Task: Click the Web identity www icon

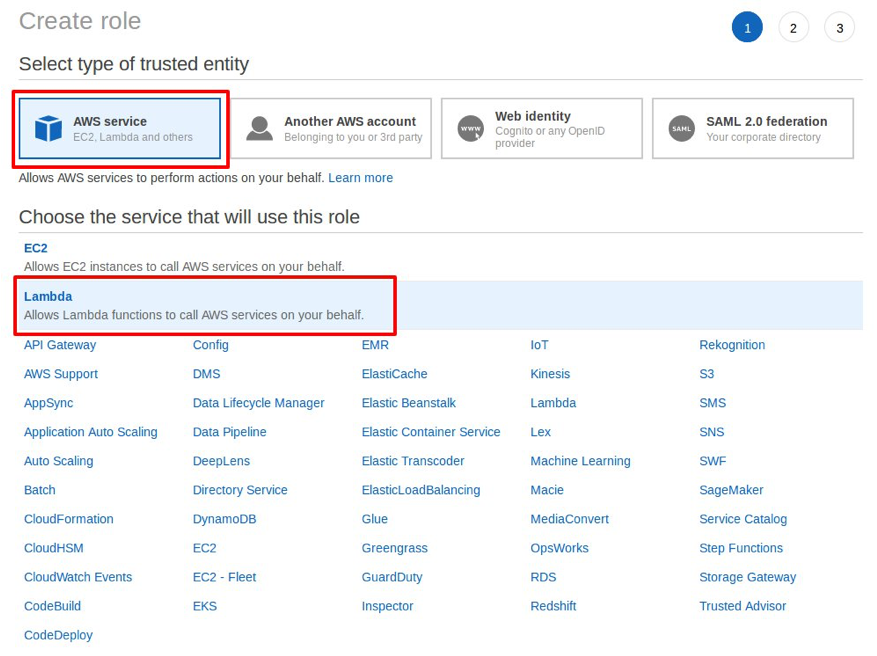Action: tap(471, 129)
